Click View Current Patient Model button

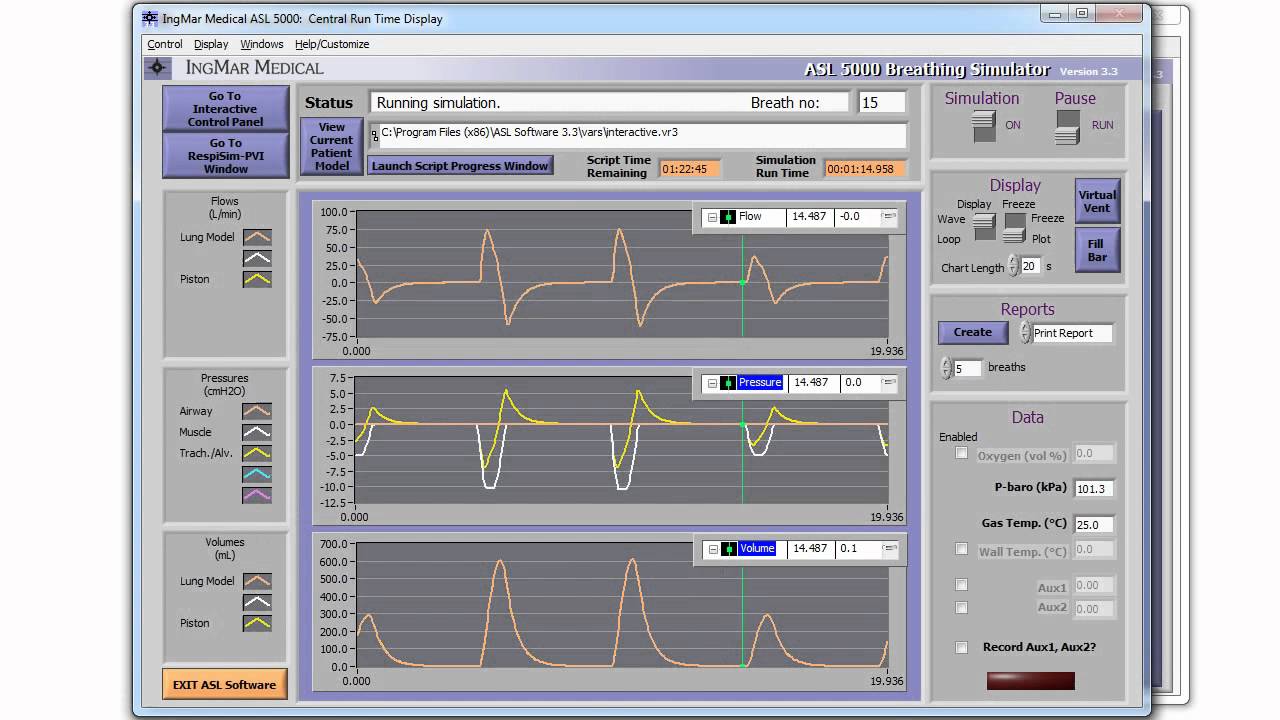click(332, 147)
